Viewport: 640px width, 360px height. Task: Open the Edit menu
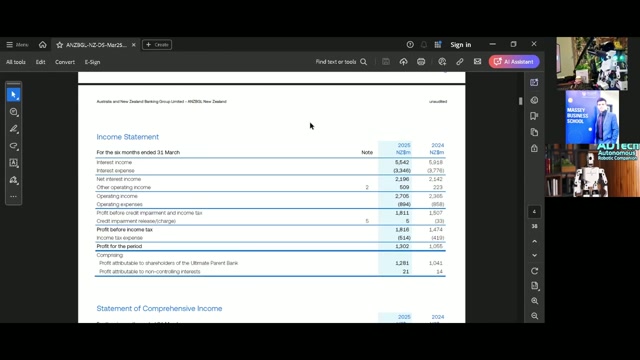(40, 62)
